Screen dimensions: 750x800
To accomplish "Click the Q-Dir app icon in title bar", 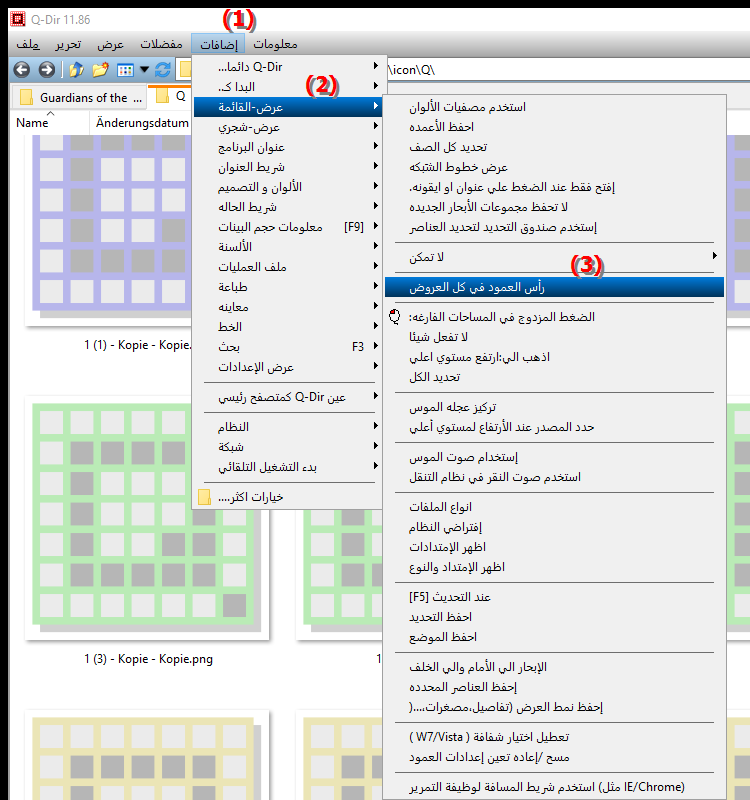I will [18, 20].
